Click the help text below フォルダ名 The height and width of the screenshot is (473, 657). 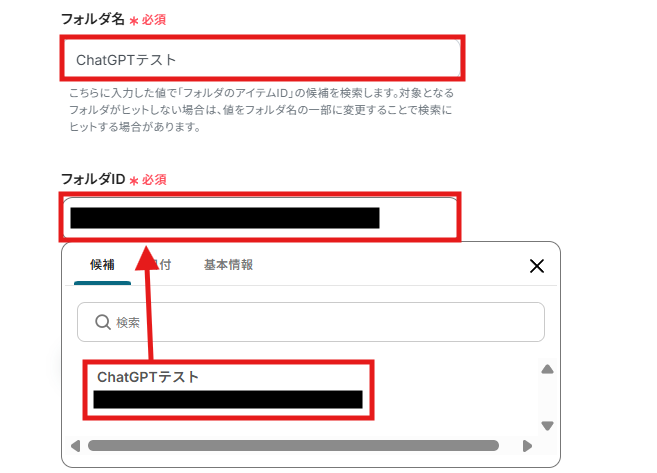click(x=261, y=110)
